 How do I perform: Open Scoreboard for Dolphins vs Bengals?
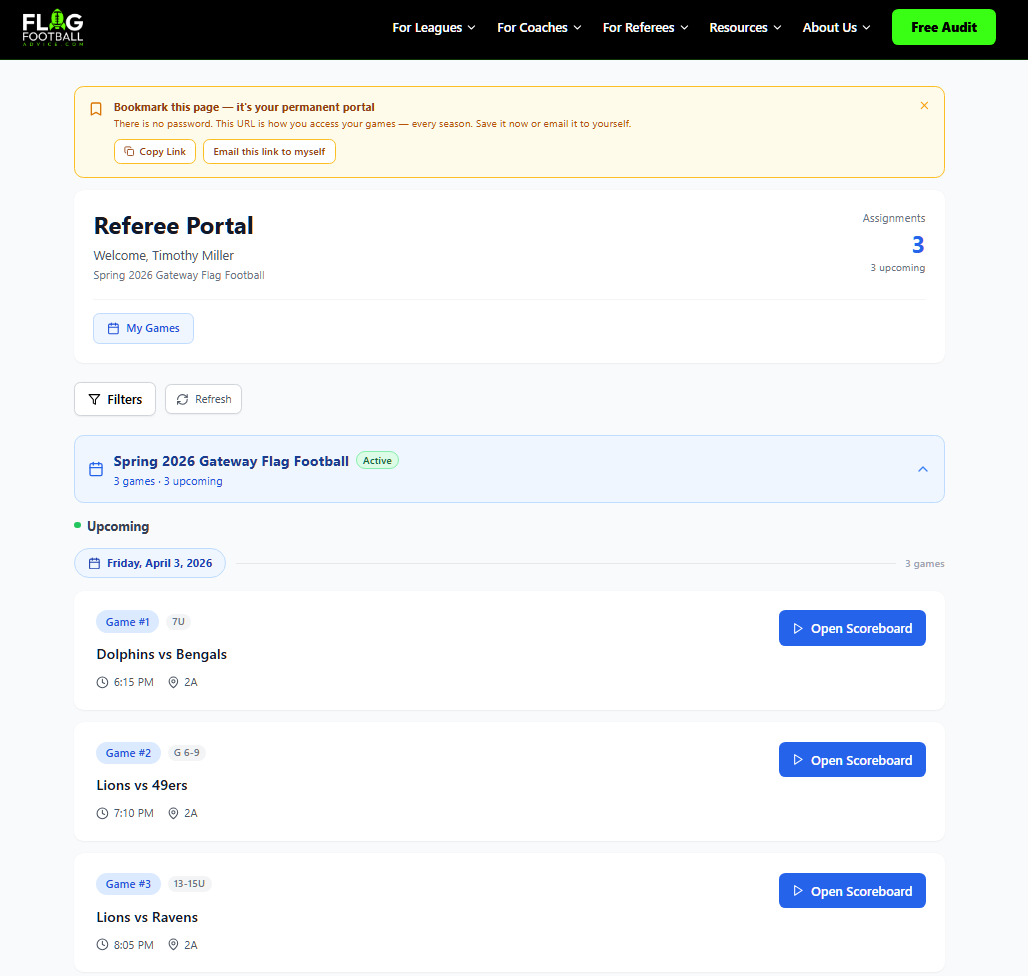pos(852,629)
